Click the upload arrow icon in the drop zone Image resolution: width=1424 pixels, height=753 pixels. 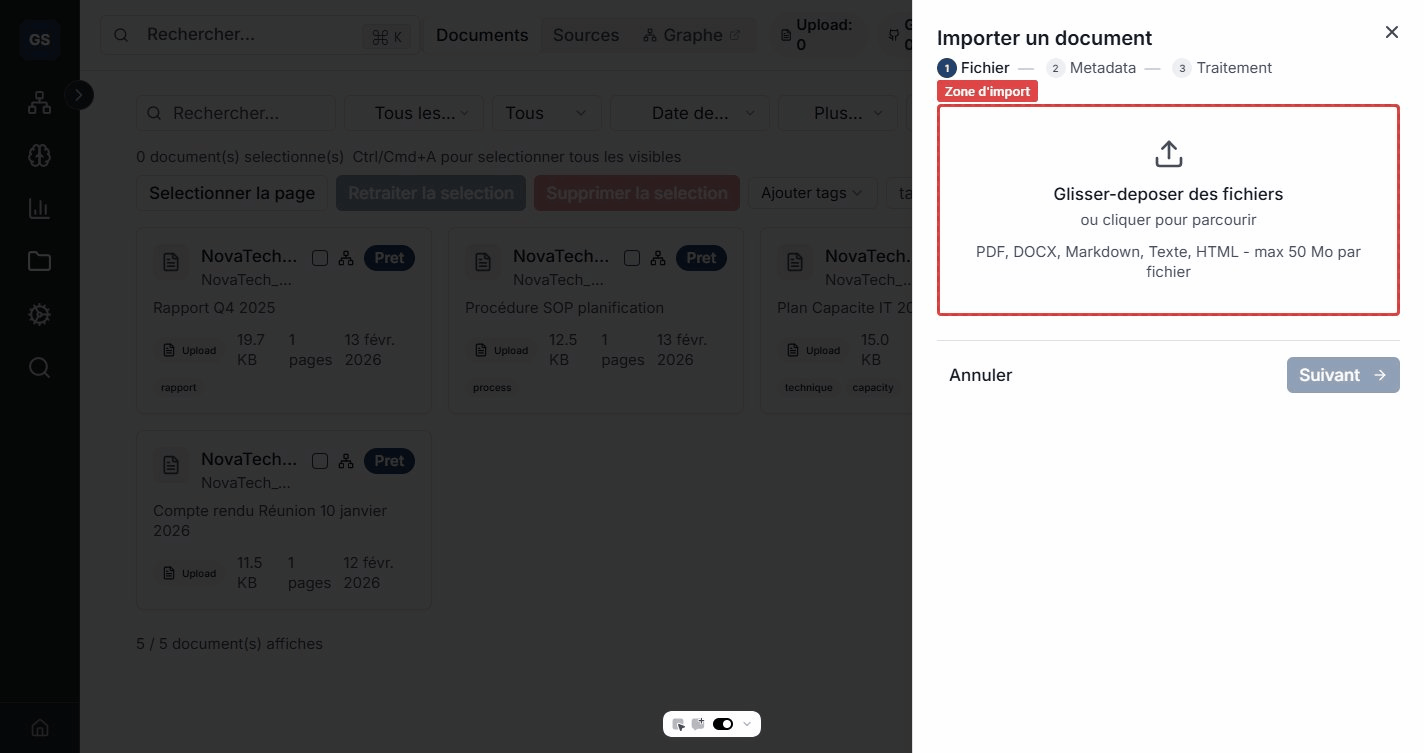[x=1168, y=154]
